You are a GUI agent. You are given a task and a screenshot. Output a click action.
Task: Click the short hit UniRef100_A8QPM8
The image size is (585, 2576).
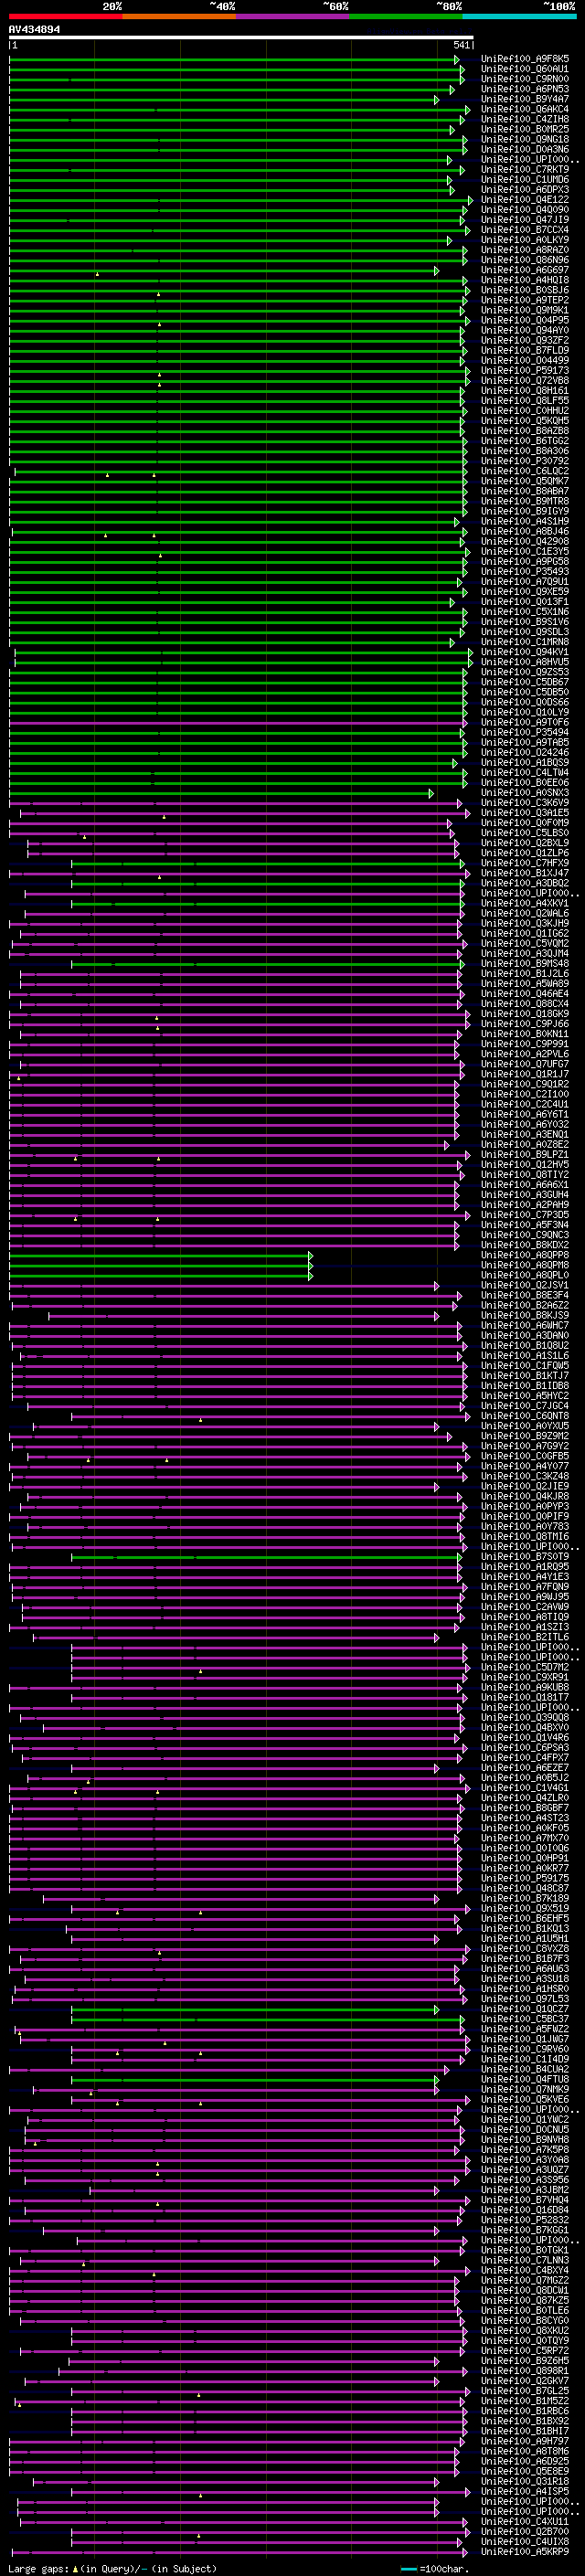[525, 1265]
